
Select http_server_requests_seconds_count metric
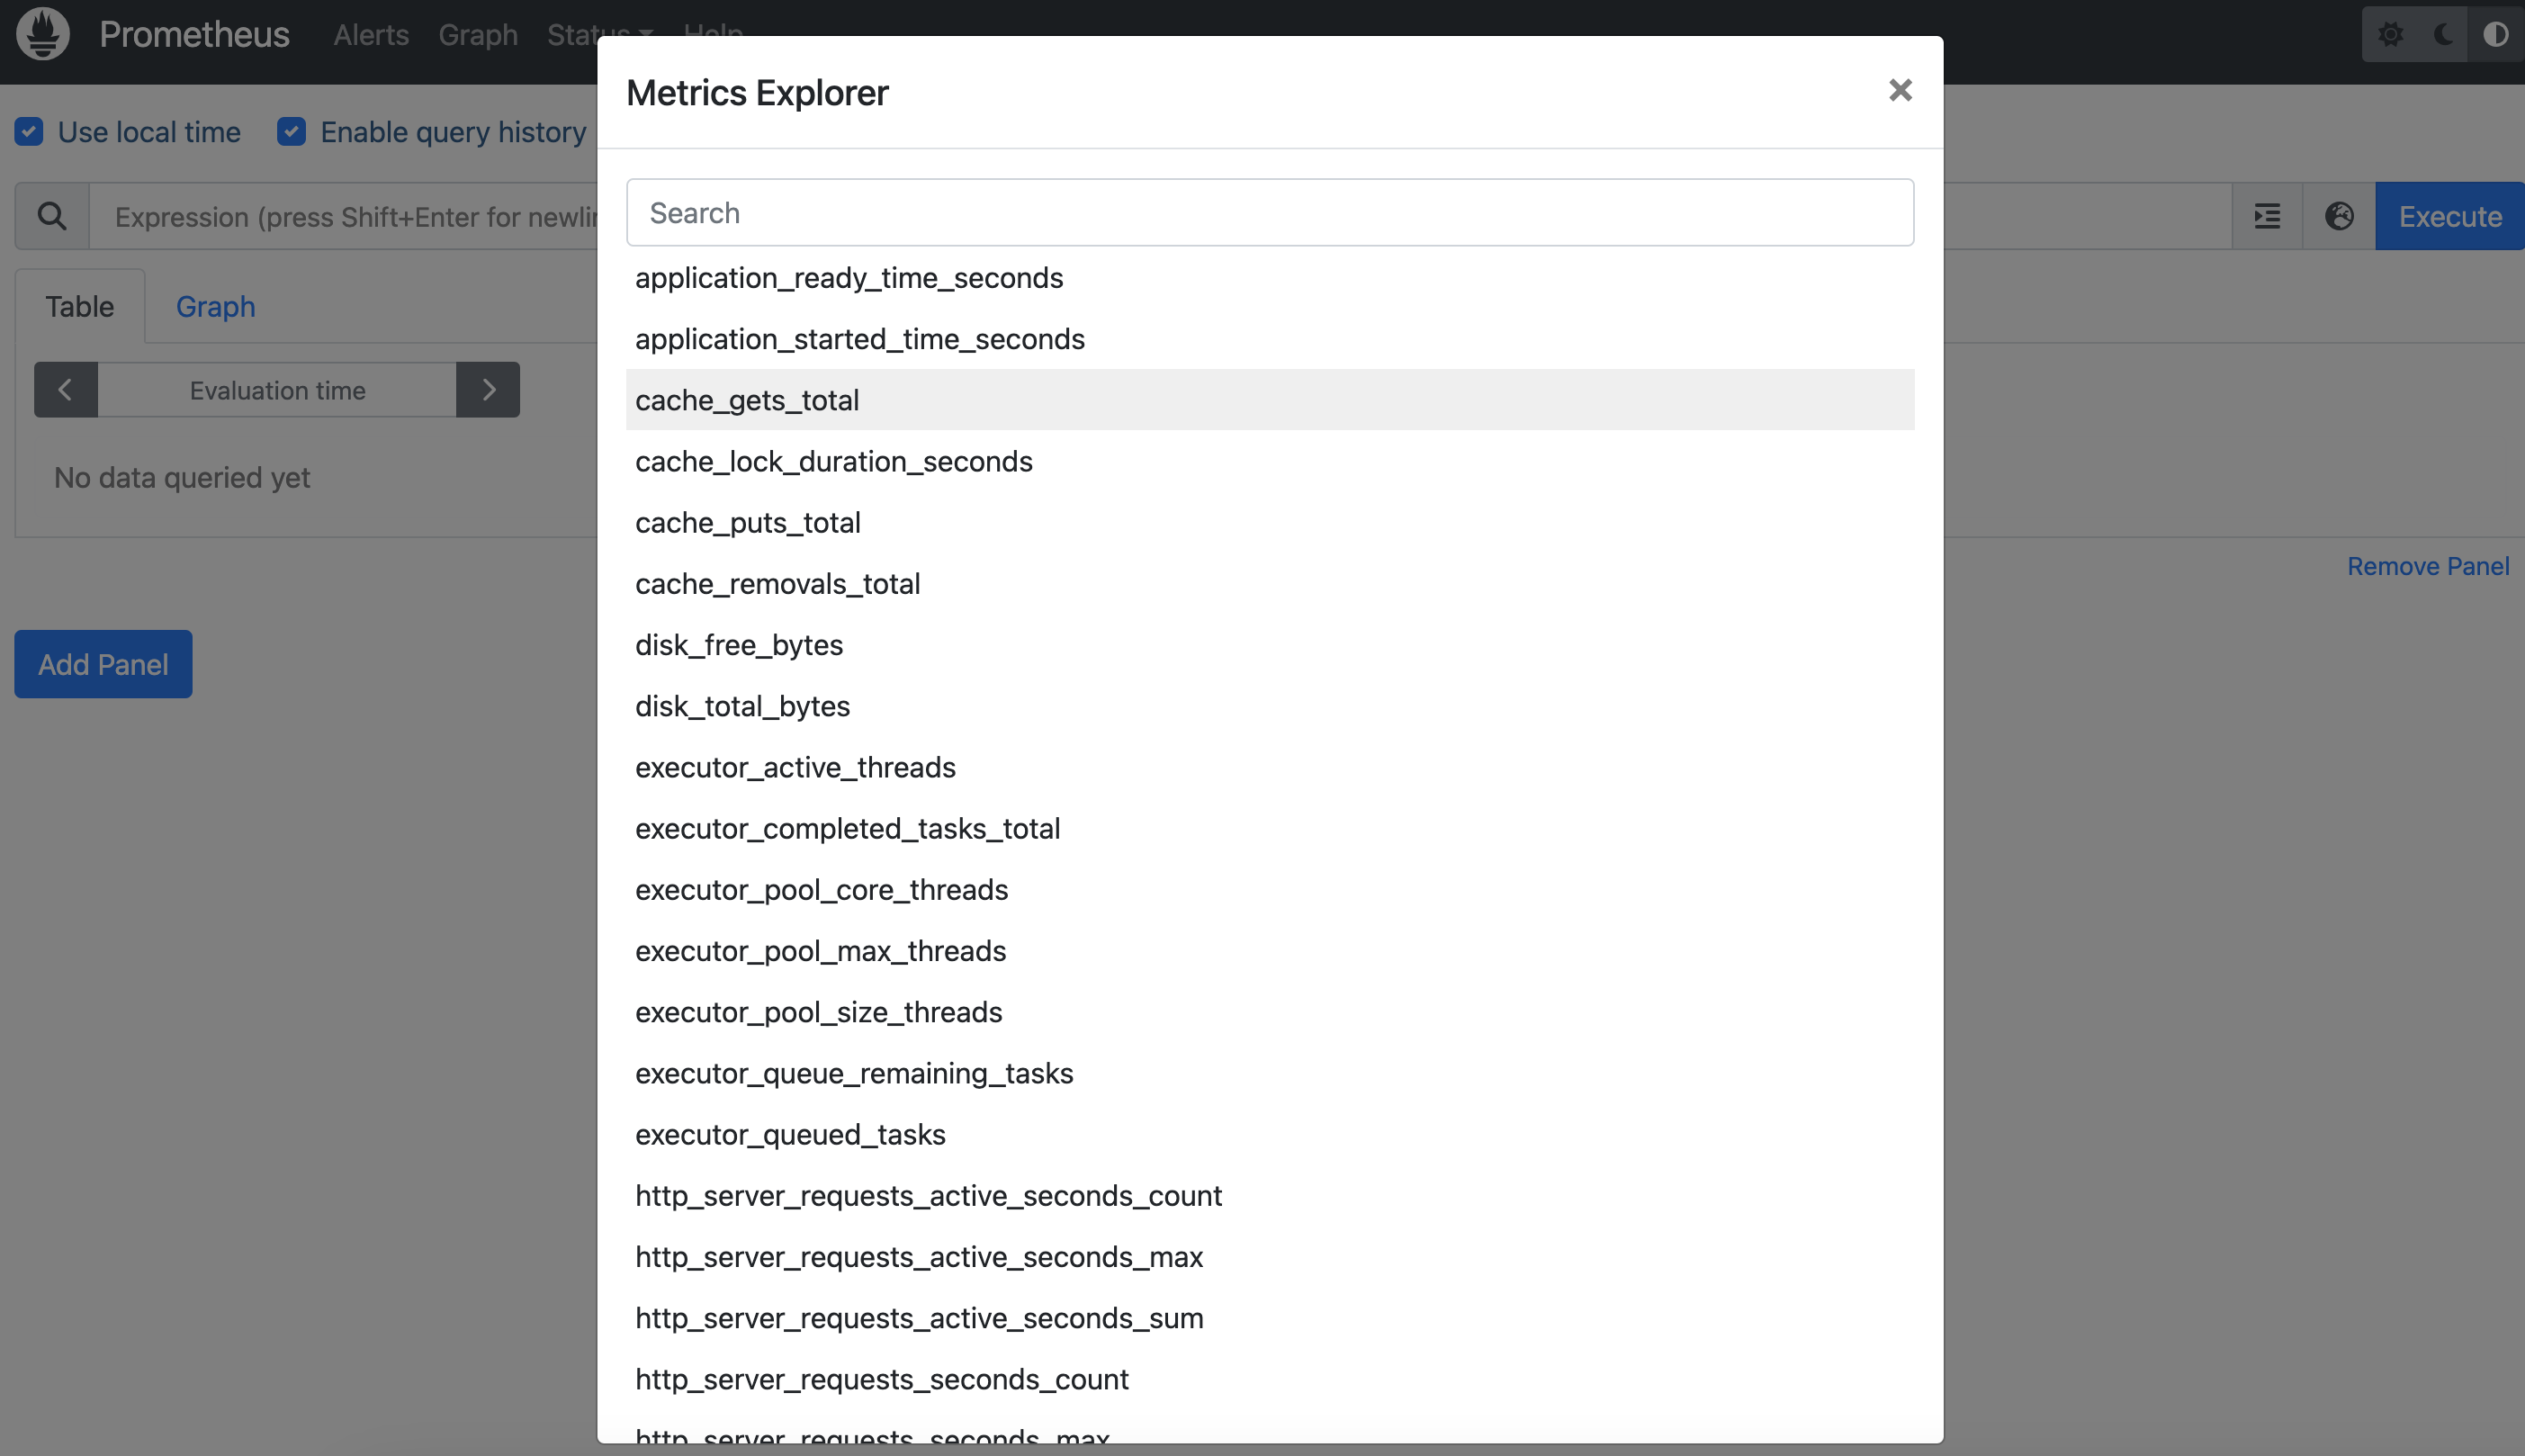1270,1379
